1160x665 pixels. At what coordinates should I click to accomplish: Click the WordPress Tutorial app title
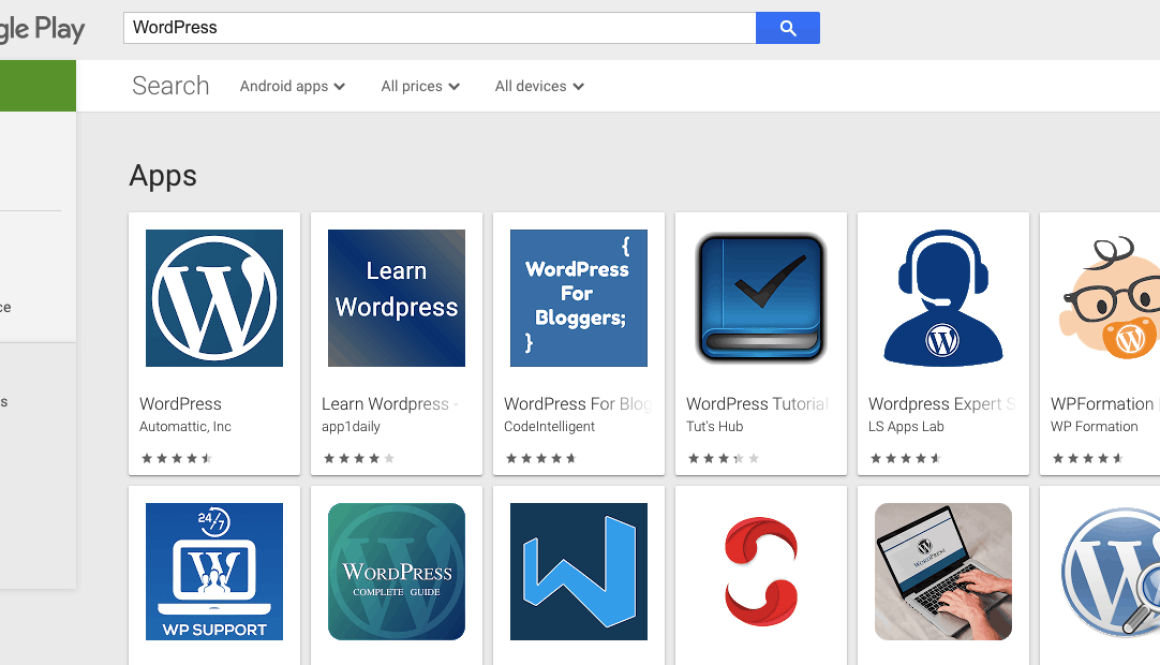coord(758,404)
